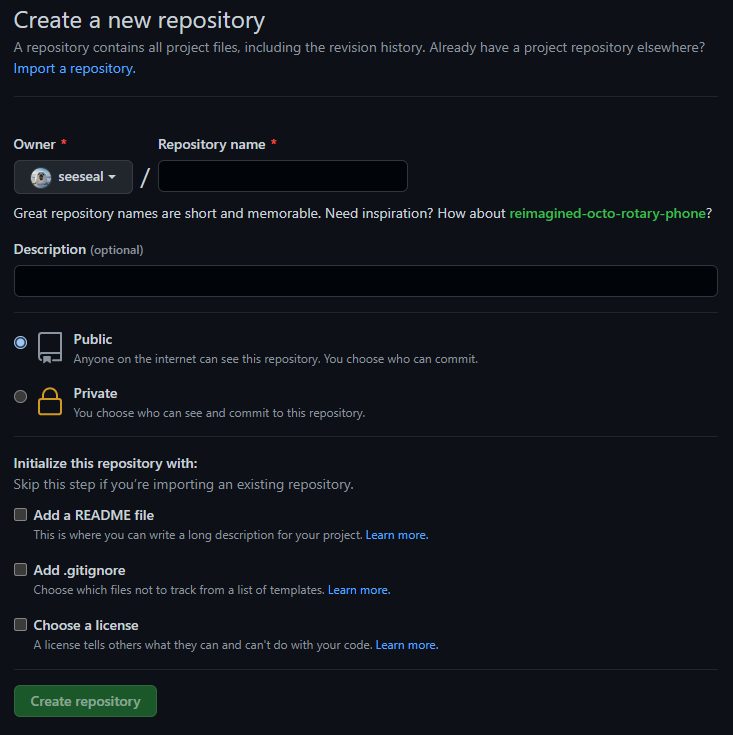Click the Owner field label

coord(35,144)
